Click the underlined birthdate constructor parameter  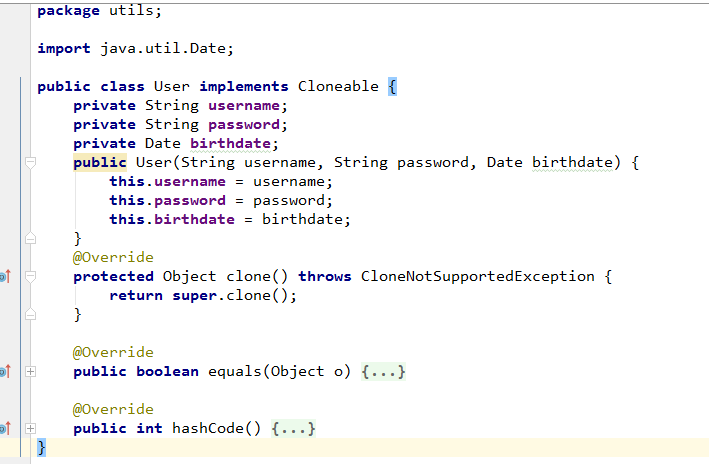[572, 162]
